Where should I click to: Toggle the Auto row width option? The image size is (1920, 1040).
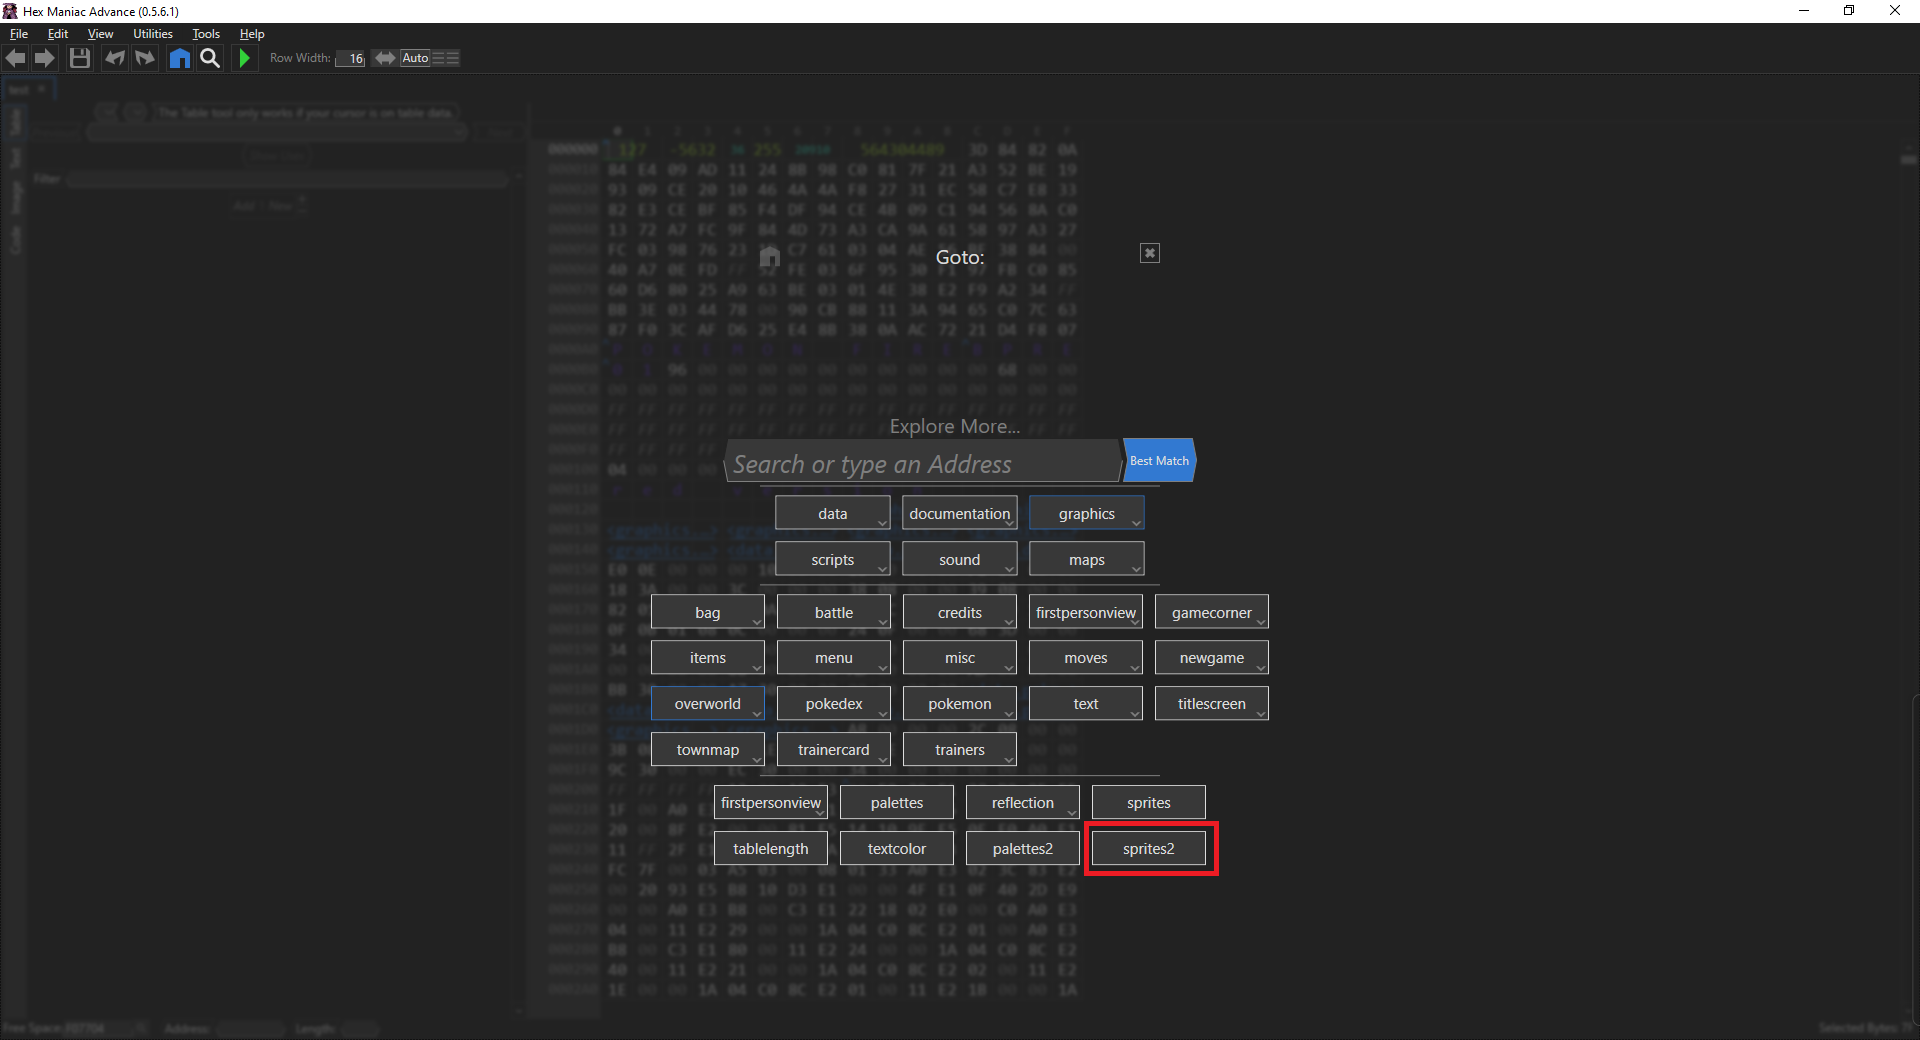[415, 58]
